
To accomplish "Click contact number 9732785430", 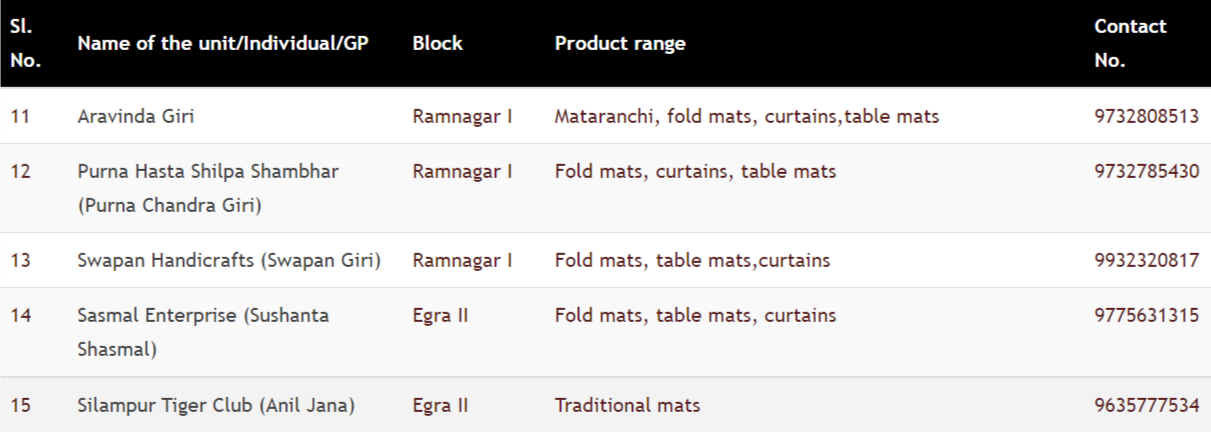I will click(x=1147, y=171).
